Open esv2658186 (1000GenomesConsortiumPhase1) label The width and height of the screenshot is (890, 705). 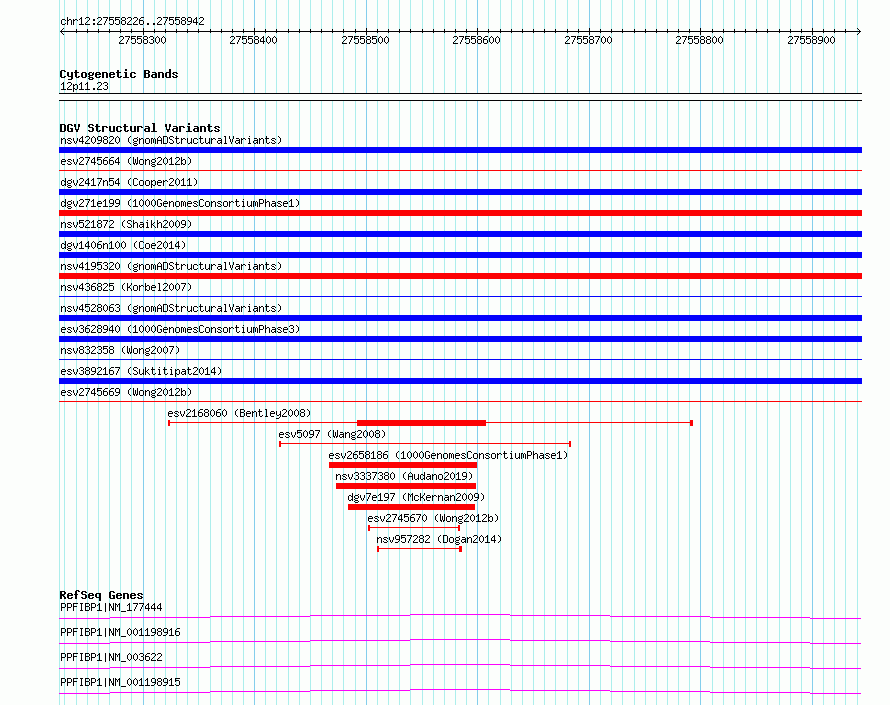(x=448, y=455)
